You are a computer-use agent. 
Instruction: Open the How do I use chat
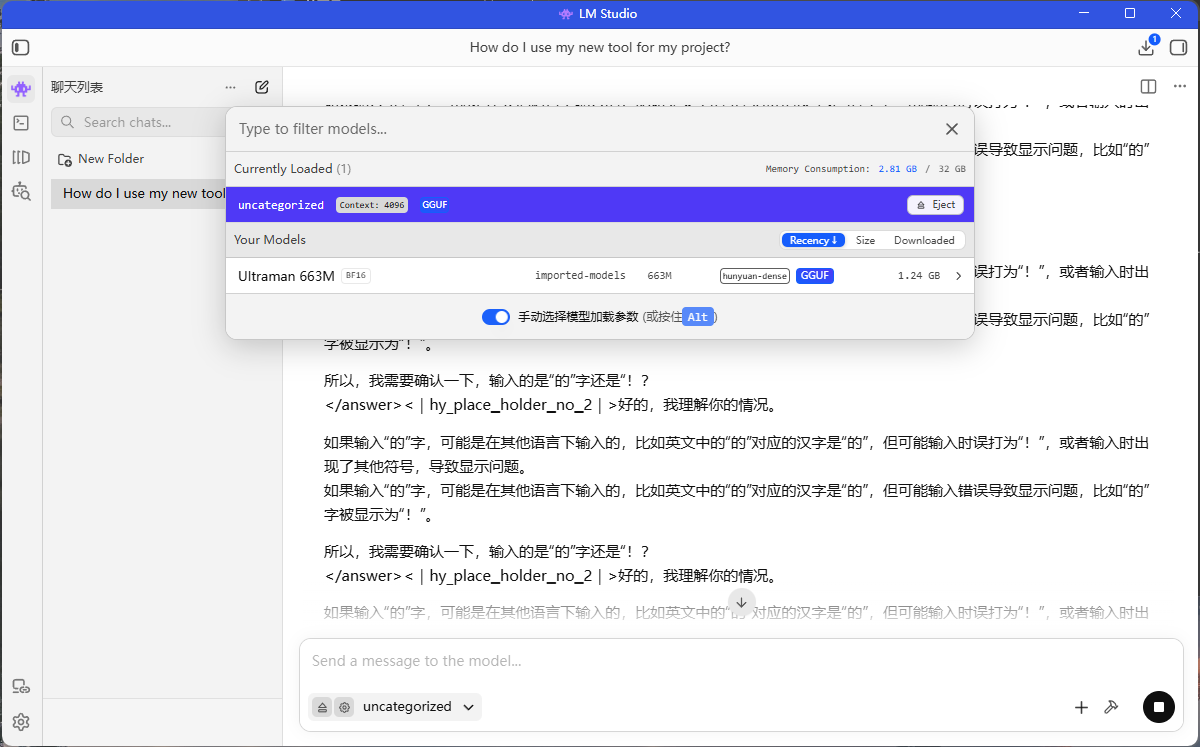139,193
